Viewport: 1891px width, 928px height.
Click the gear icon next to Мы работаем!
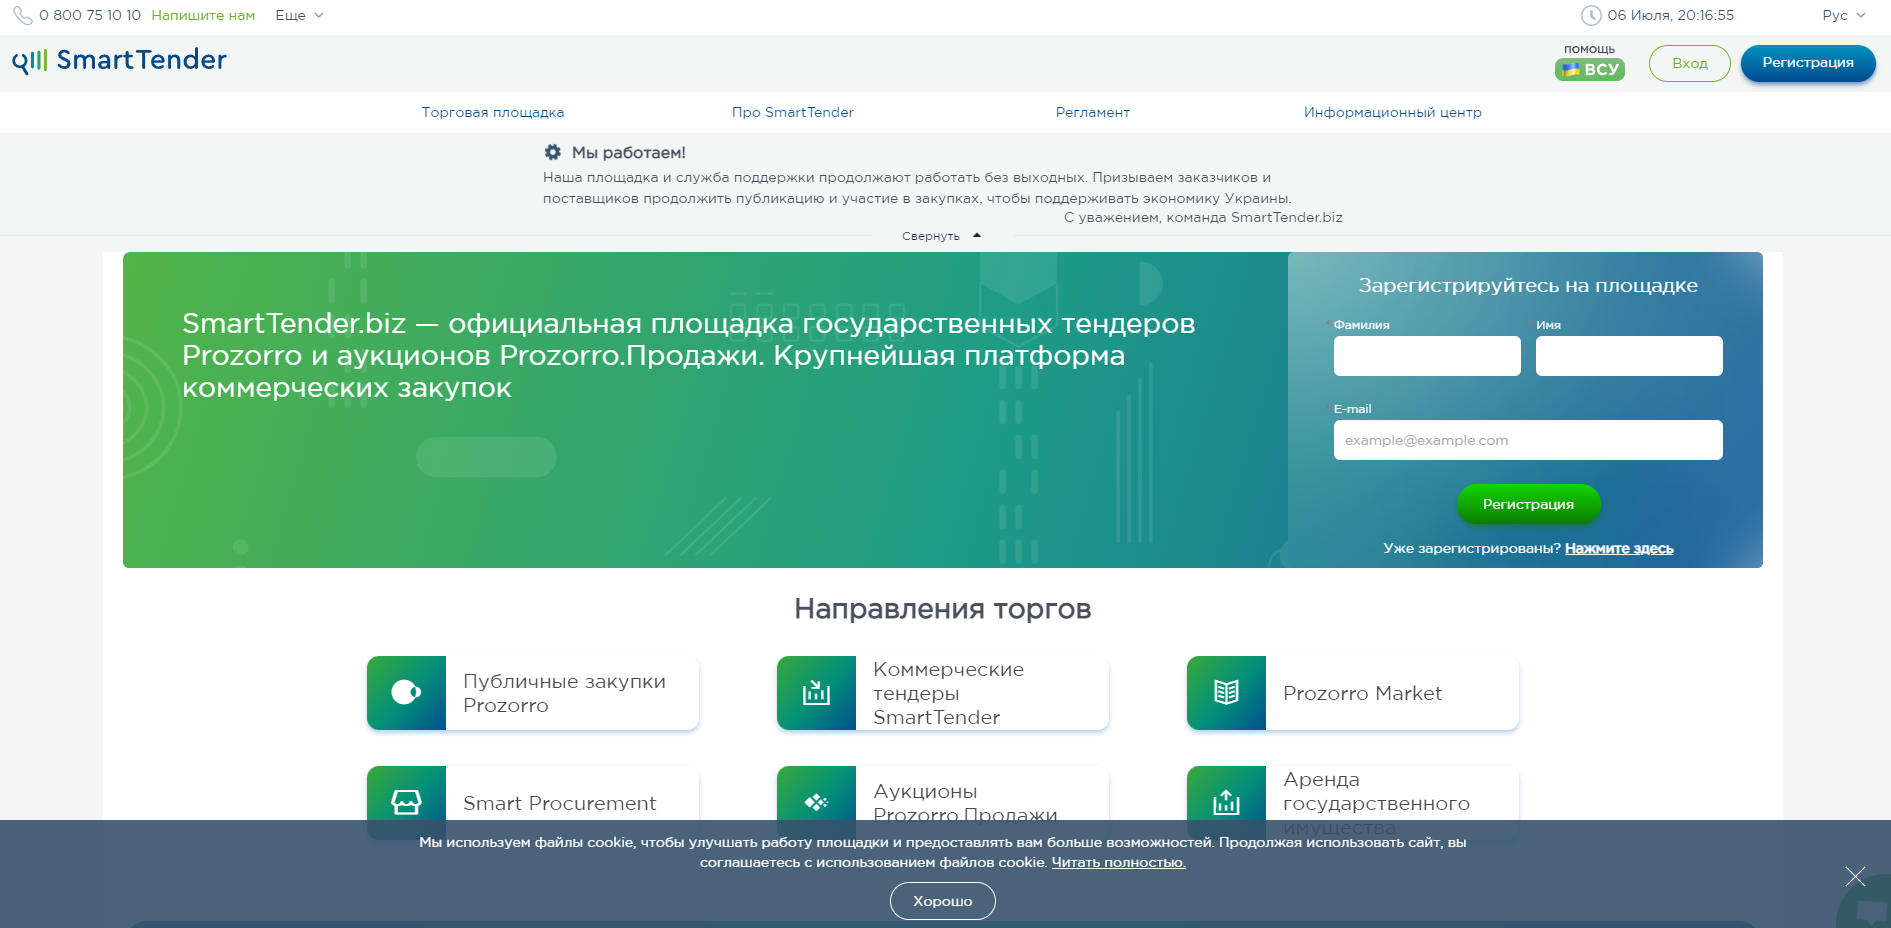[x=552, y=152]
